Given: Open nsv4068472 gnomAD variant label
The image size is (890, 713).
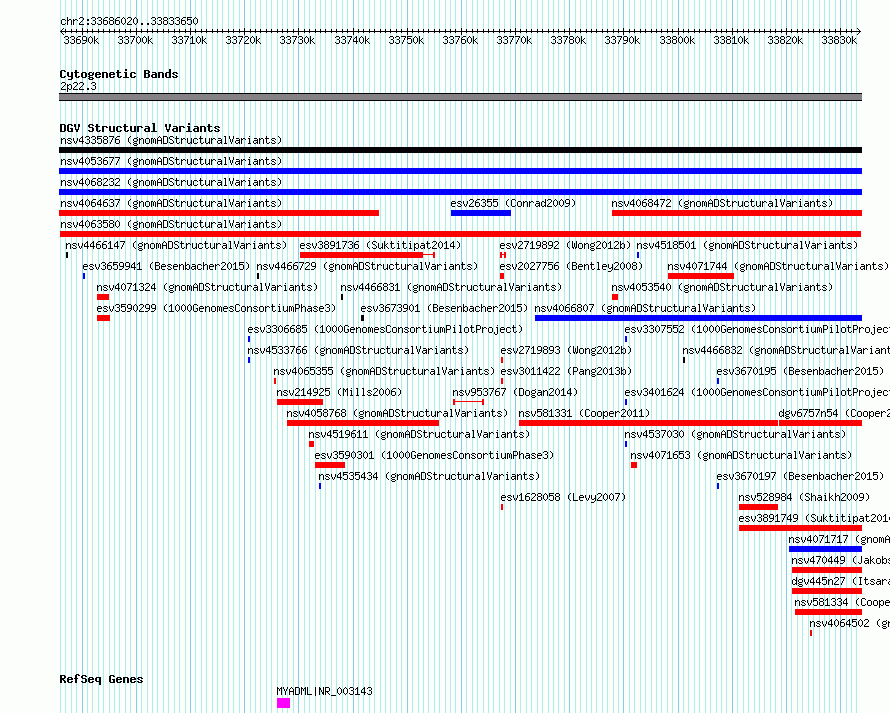Looking at the screenshot, I should pyautogui.click(x=722, y=203).
